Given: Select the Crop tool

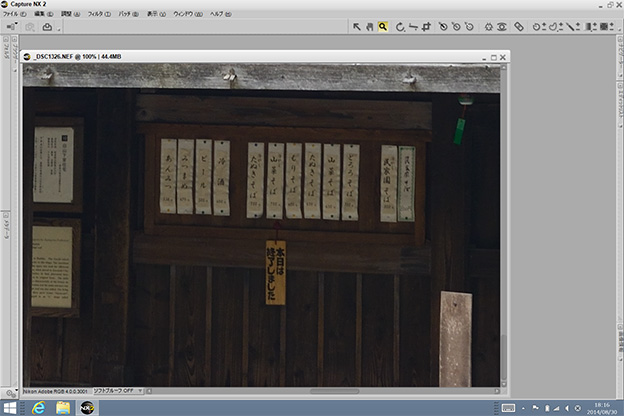Looking at the screenshot, I should (x=426, y=27).
